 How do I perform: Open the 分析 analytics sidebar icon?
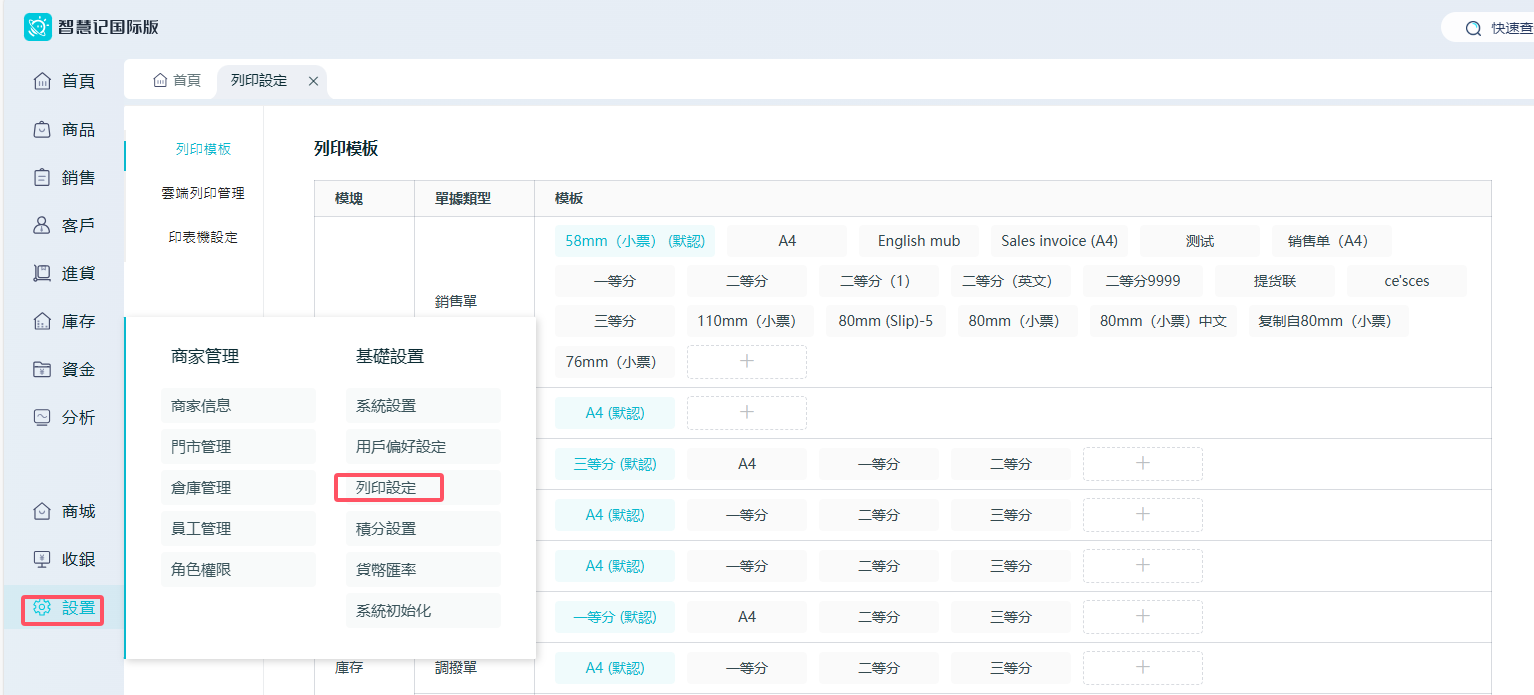click(42, 417)
